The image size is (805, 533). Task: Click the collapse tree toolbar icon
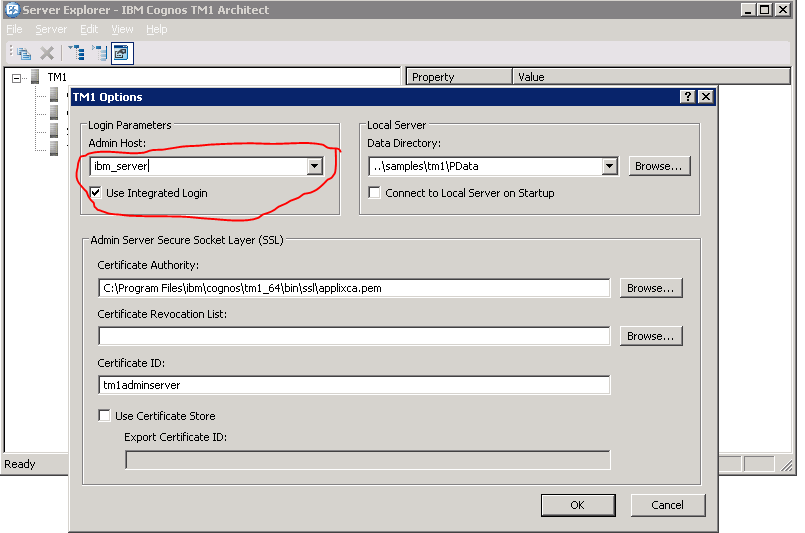(x=99, y=53)
